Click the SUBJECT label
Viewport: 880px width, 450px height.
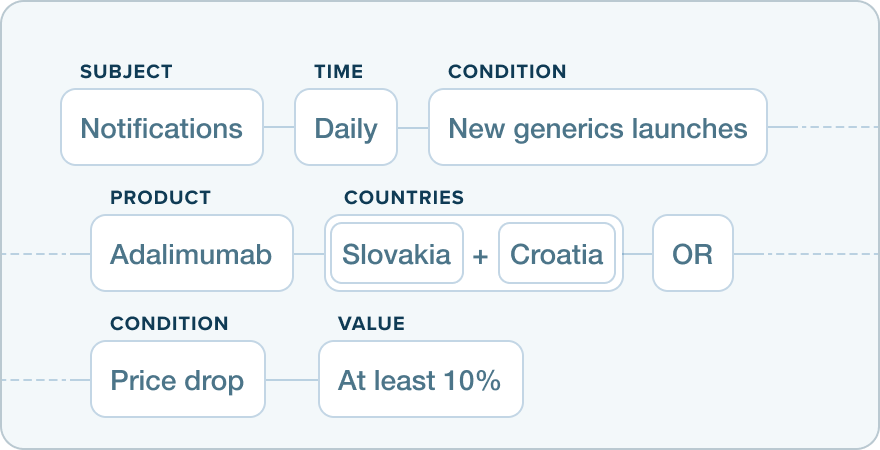pos(126,72)
